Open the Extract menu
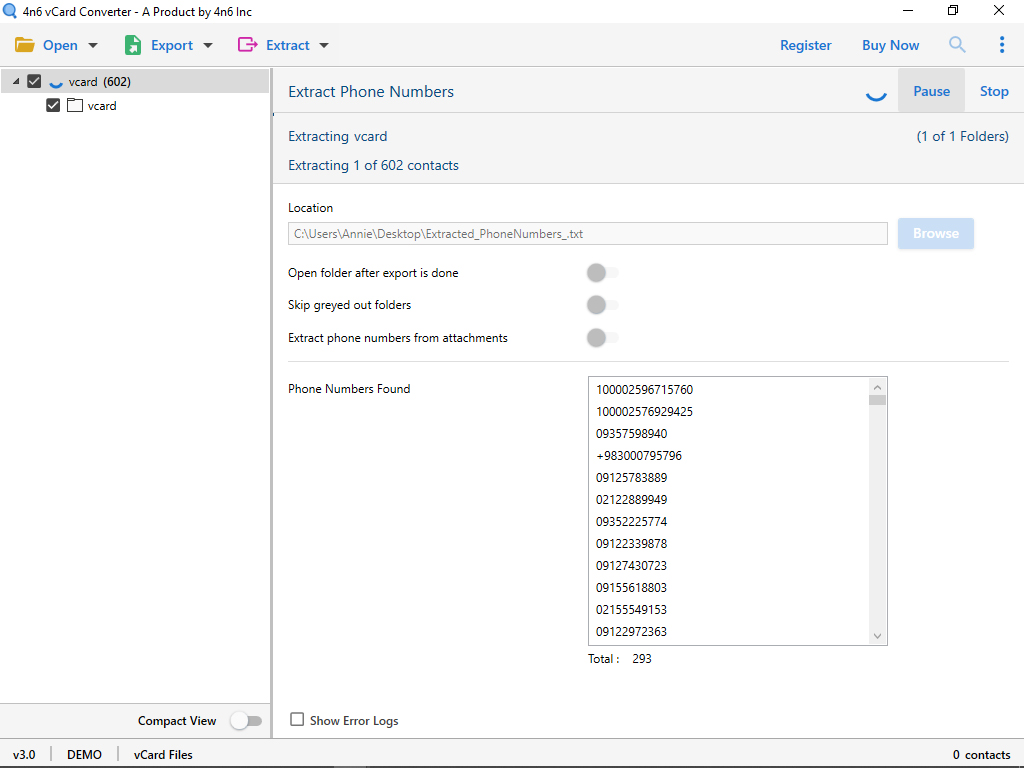 [x=287, y=45]
